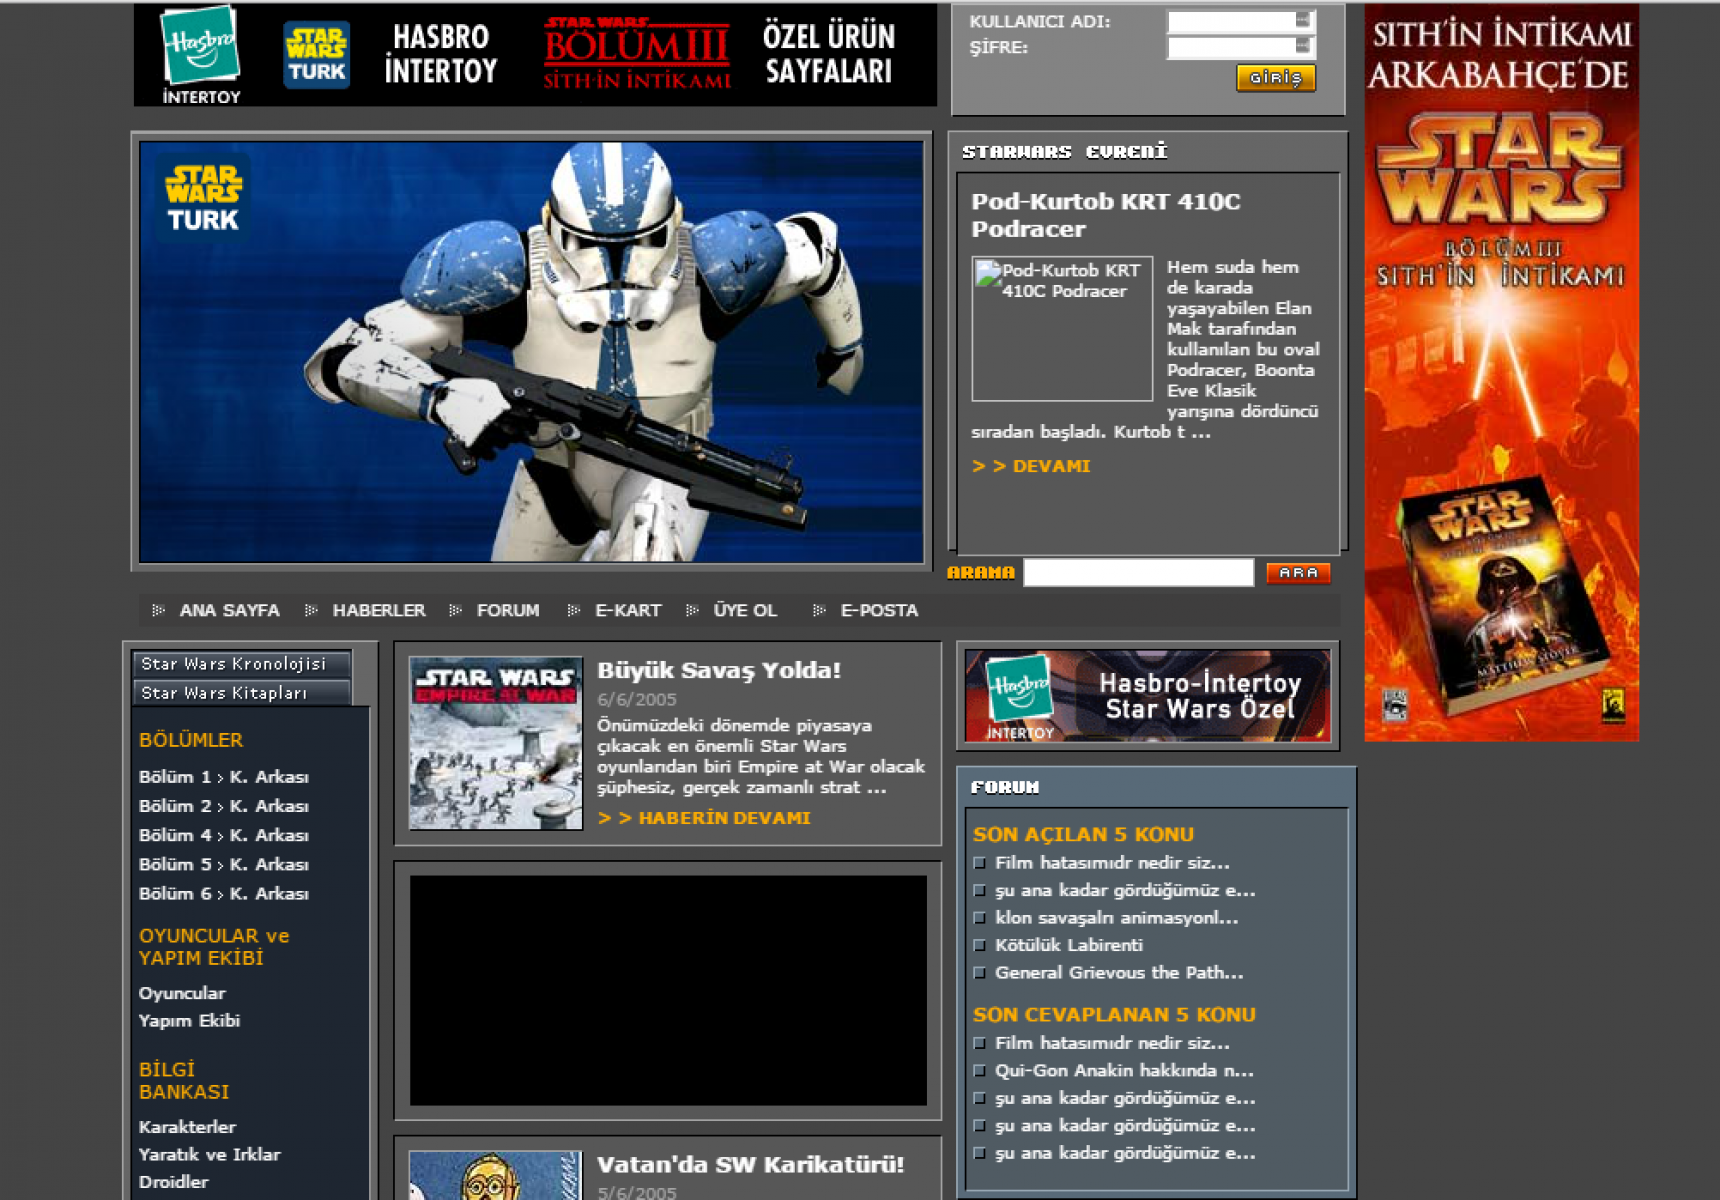
Task: Click the Star Wars Turk logo in banner
Action: point(316,56)
